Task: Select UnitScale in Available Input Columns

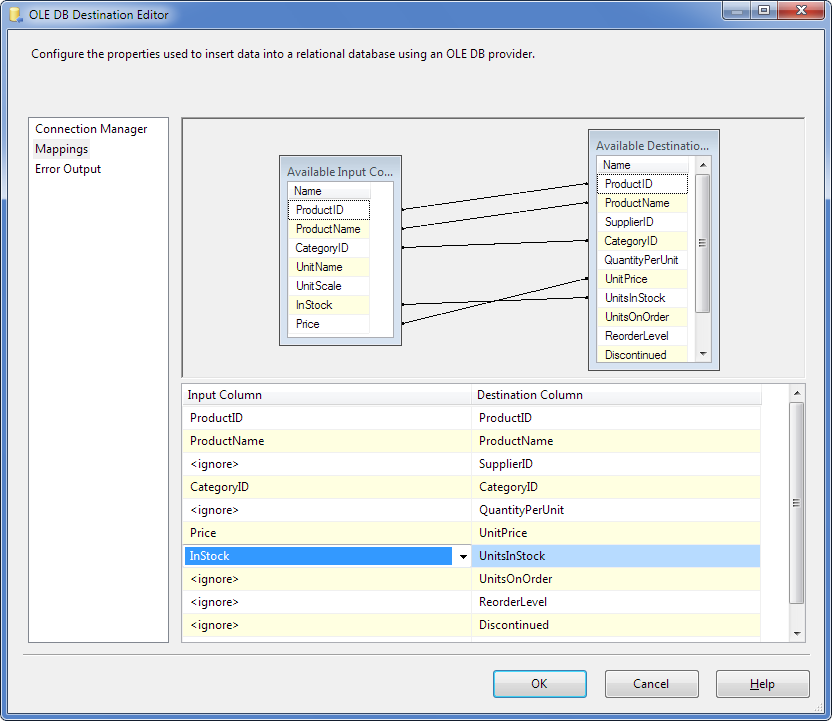Action: (x=318, y=286)
